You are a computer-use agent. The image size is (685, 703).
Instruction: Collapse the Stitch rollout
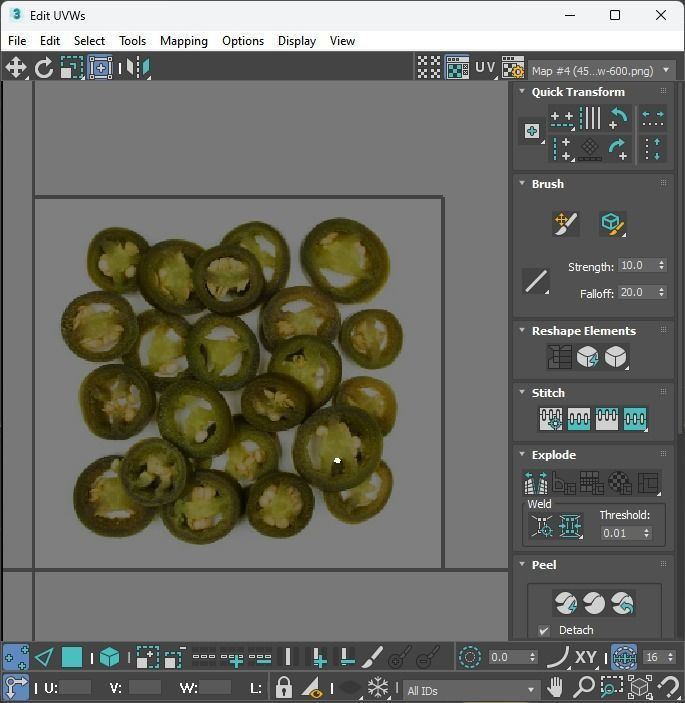[x=522, y=392]
